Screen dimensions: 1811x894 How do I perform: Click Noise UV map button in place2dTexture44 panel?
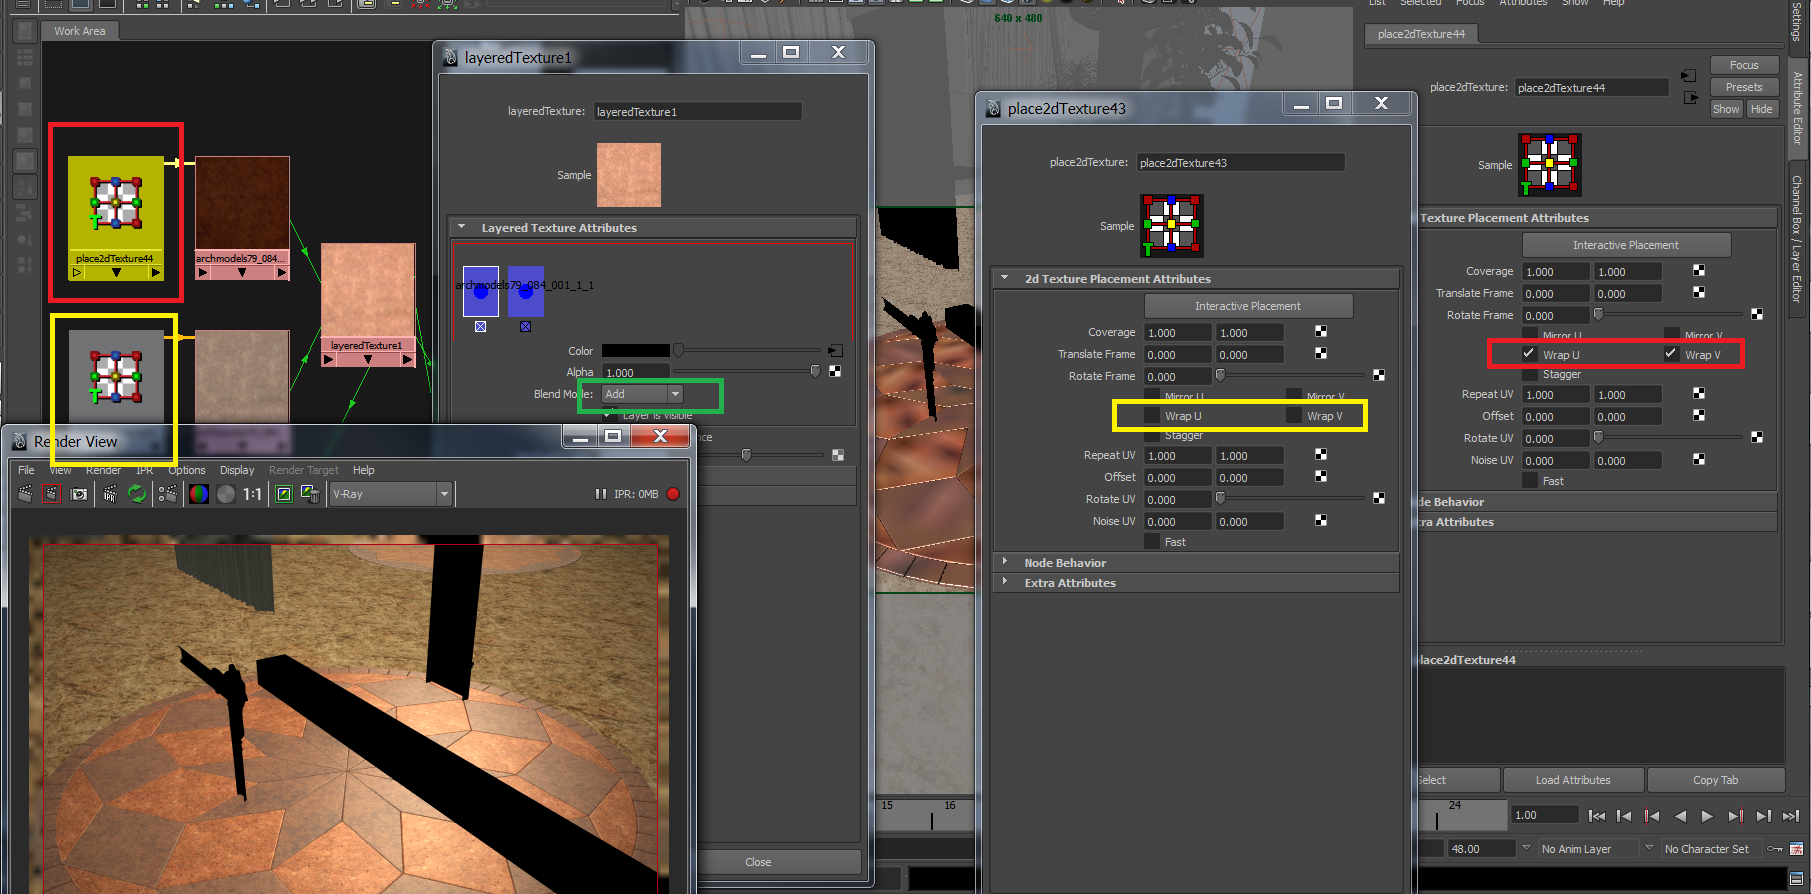pos(1699,460)
